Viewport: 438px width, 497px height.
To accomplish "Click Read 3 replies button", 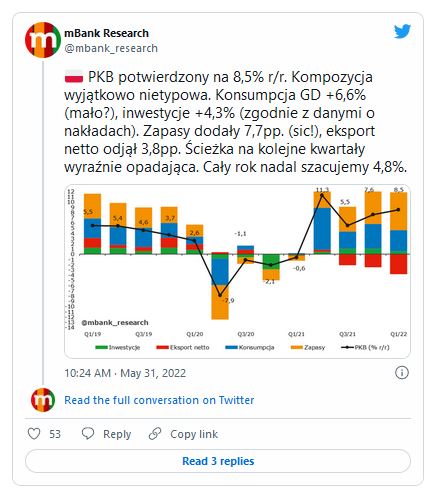I will coord(218,461).
